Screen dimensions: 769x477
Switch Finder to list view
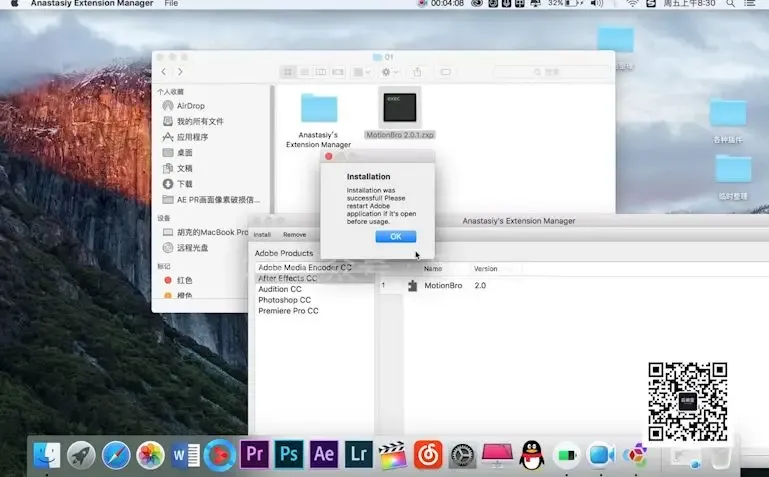[x=305, y=72]
